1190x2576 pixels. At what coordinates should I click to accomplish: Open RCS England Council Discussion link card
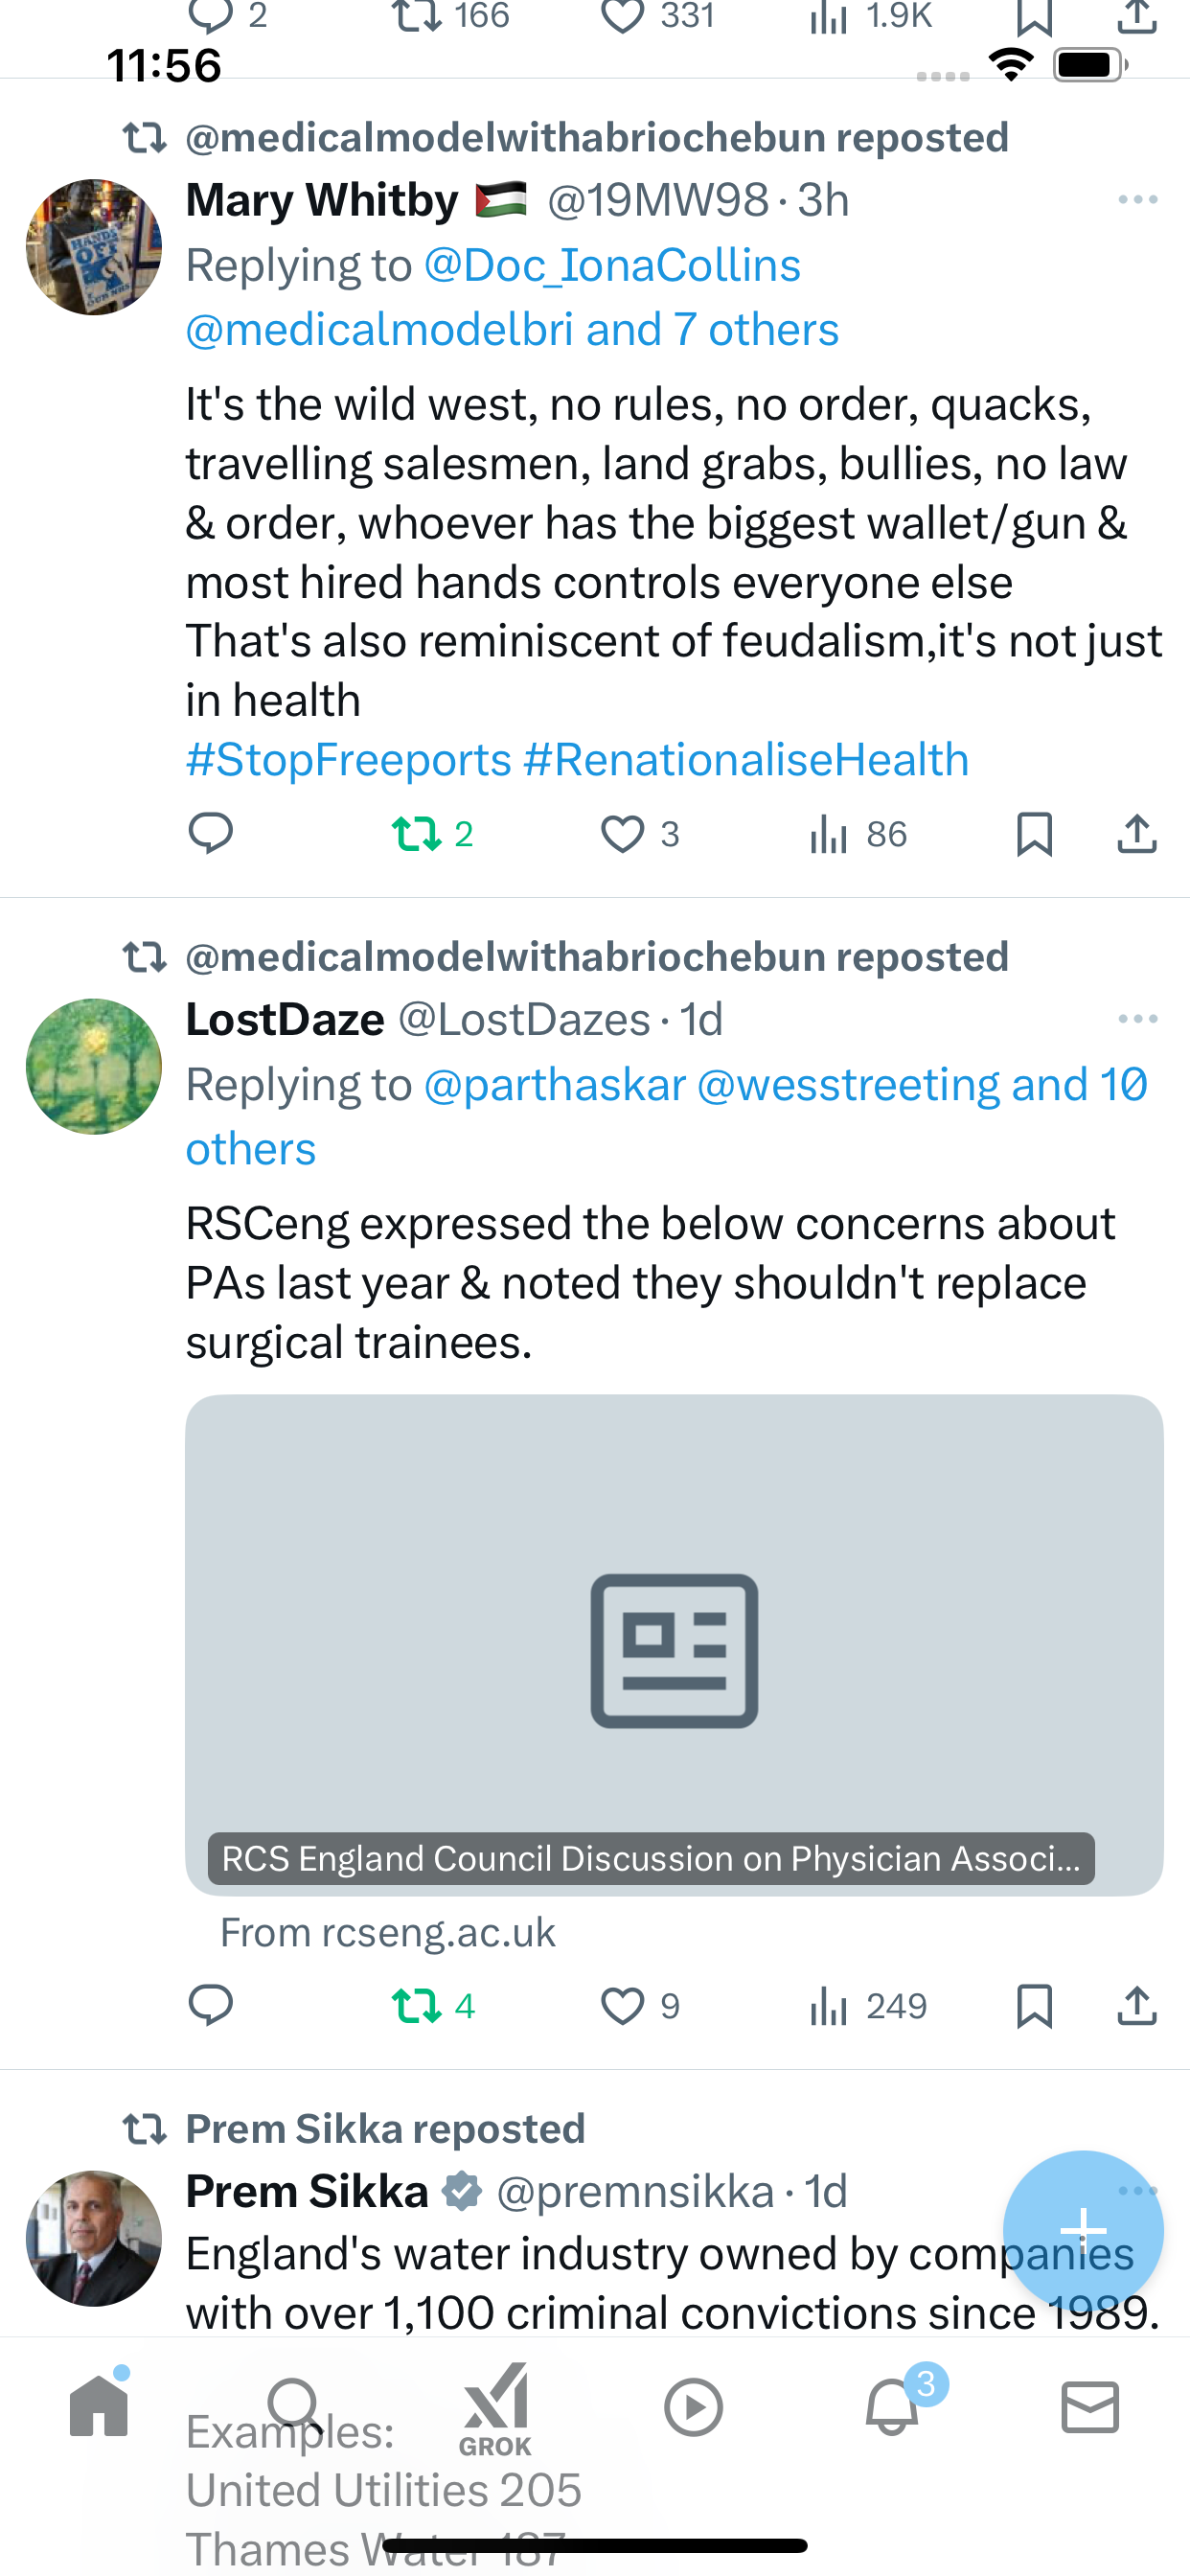click(x=674, y=1645)
